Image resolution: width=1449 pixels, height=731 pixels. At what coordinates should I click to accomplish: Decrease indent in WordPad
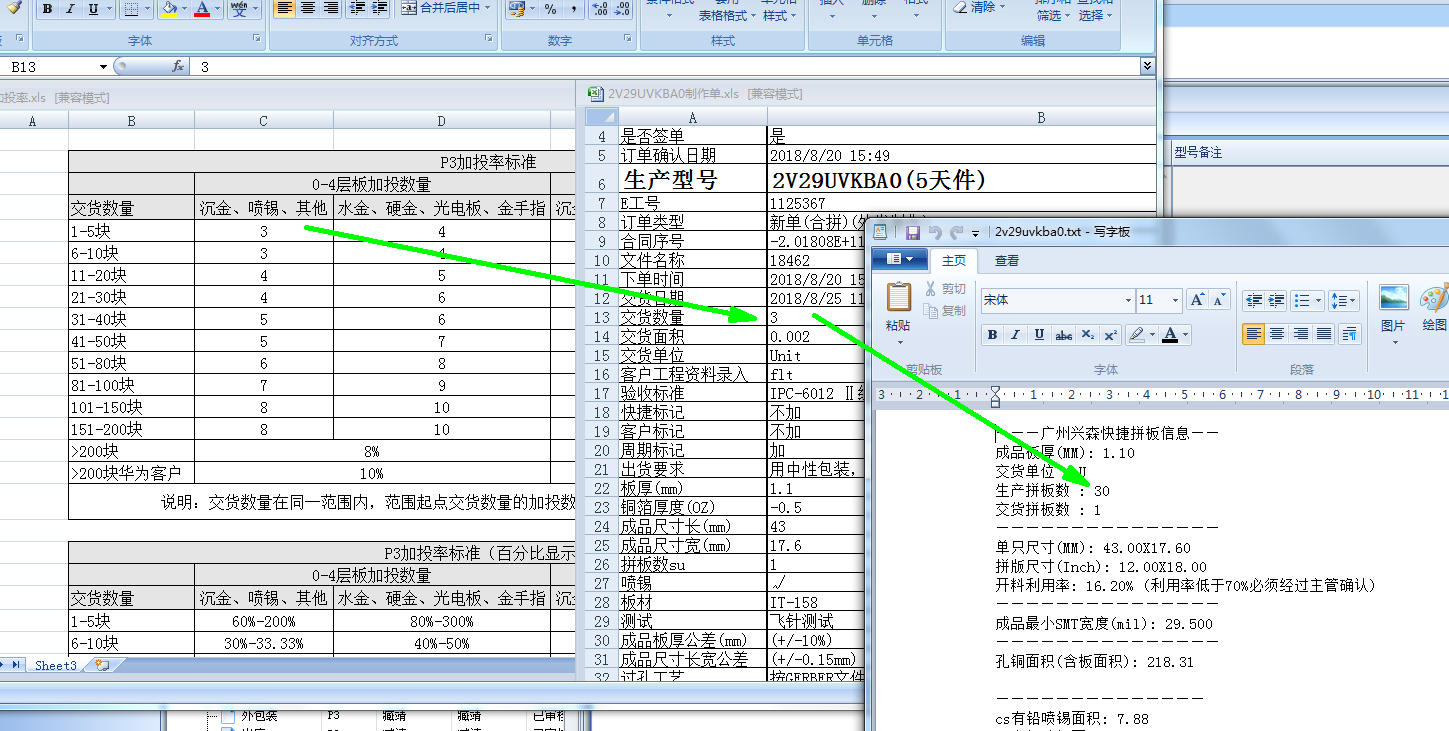[1253, 300]
